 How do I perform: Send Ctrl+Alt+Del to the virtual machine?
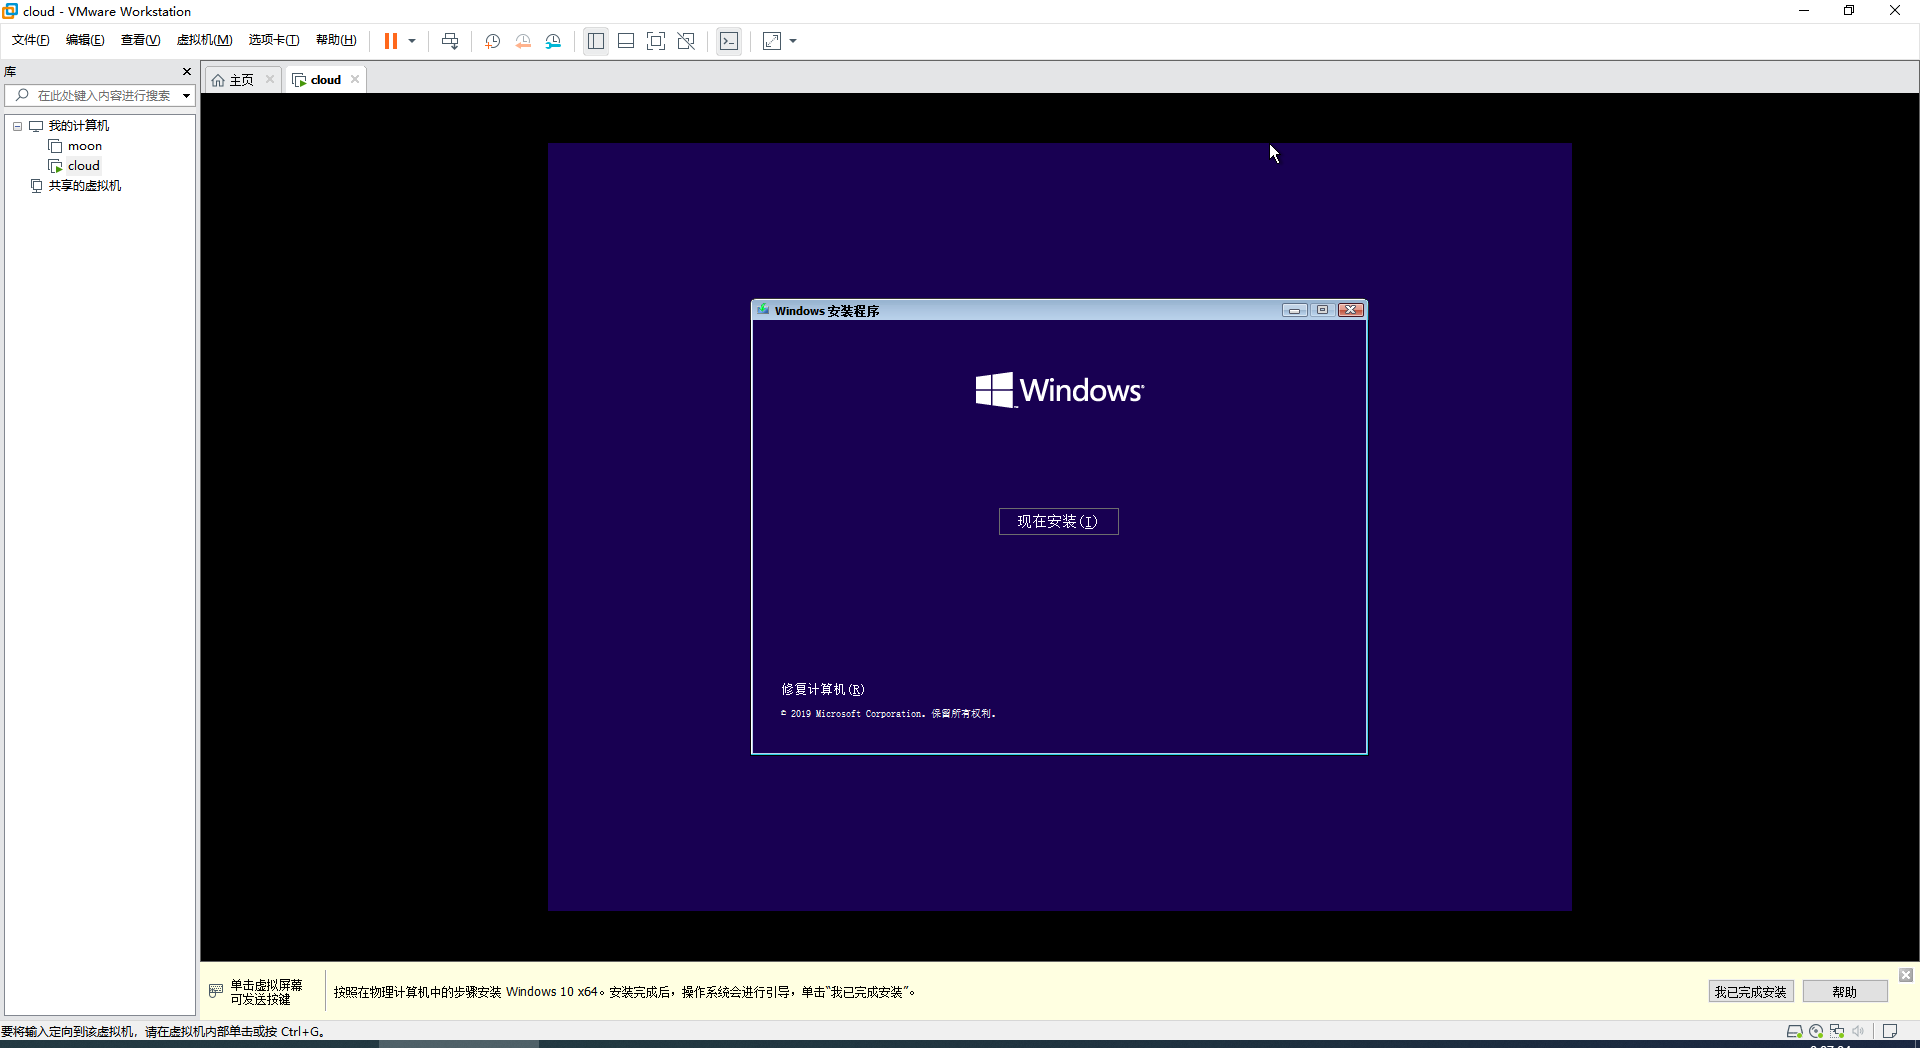450,41
